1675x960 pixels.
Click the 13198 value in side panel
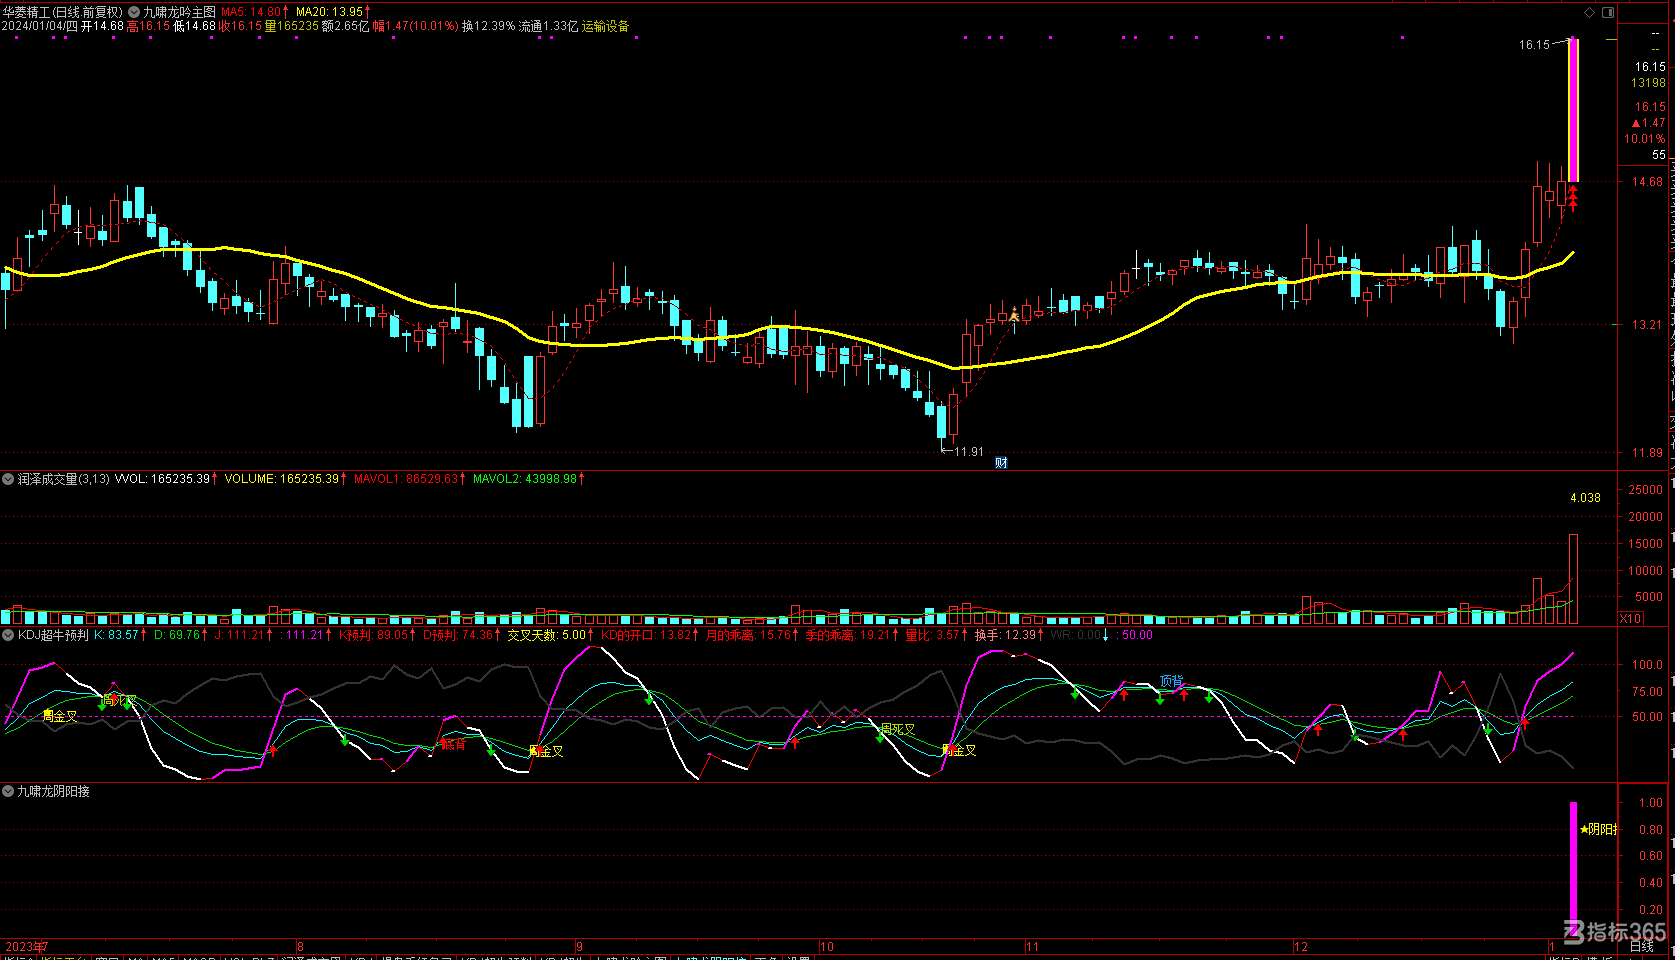(x=1648, y=83)
